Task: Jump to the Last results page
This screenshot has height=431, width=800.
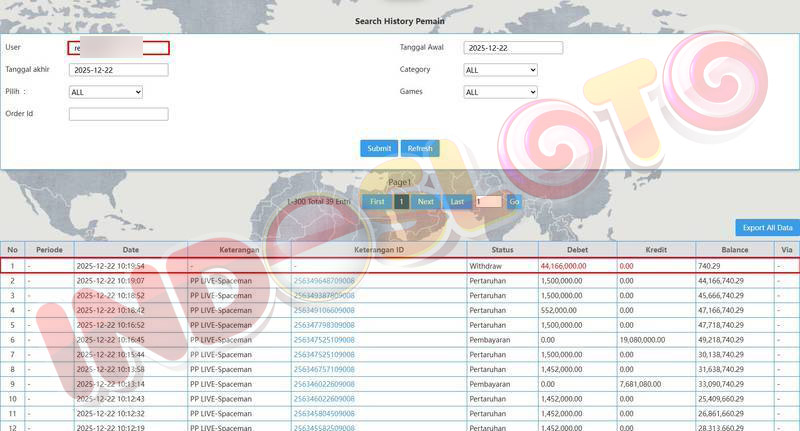Action: 457,201
